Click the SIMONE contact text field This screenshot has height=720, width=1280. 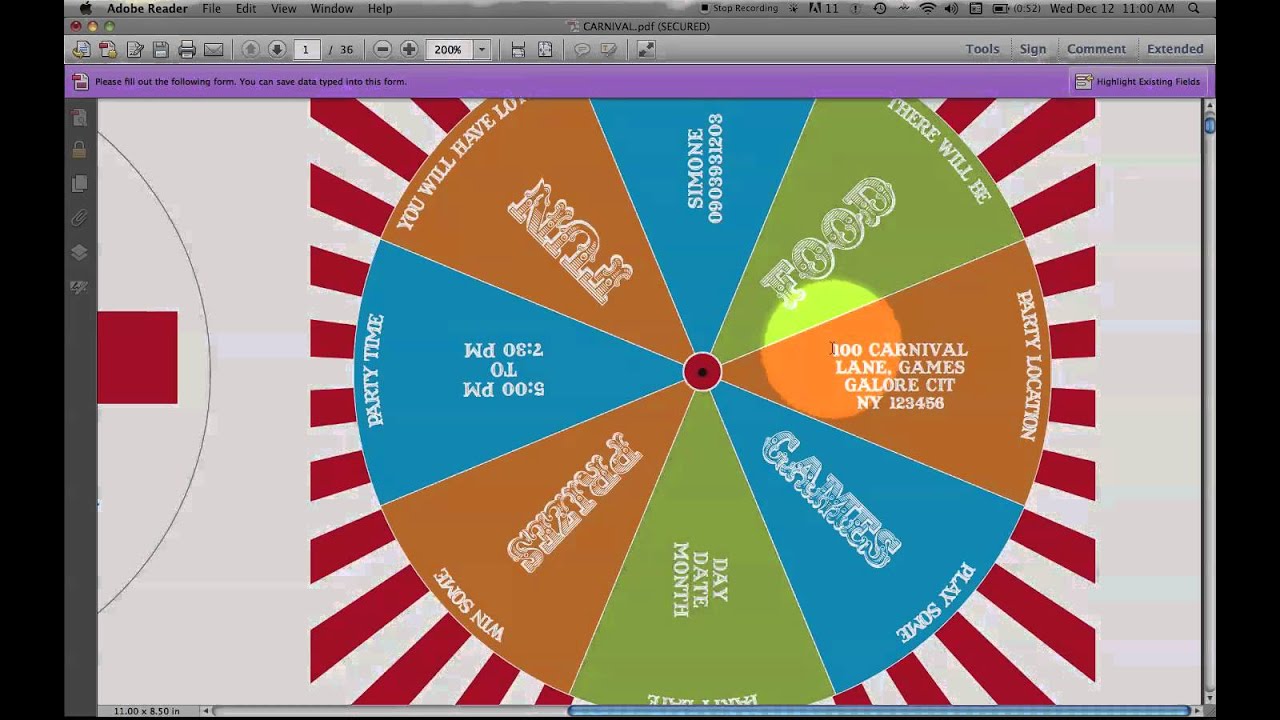(705, 168)
